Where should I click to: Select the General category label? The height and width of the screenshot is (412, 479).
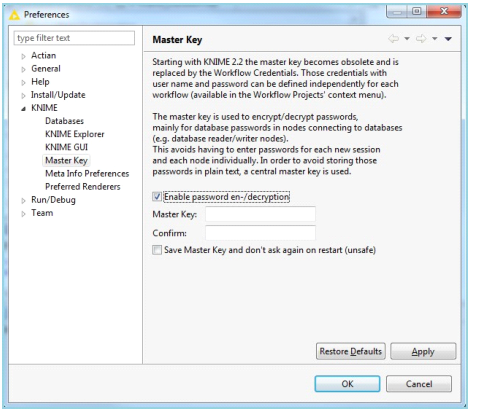(46, 68)
